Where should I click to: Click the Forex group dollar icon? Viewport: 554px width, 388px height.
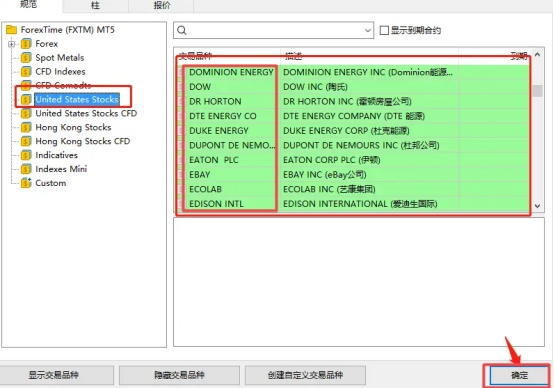pyautogui.click(x=26, y=44)
